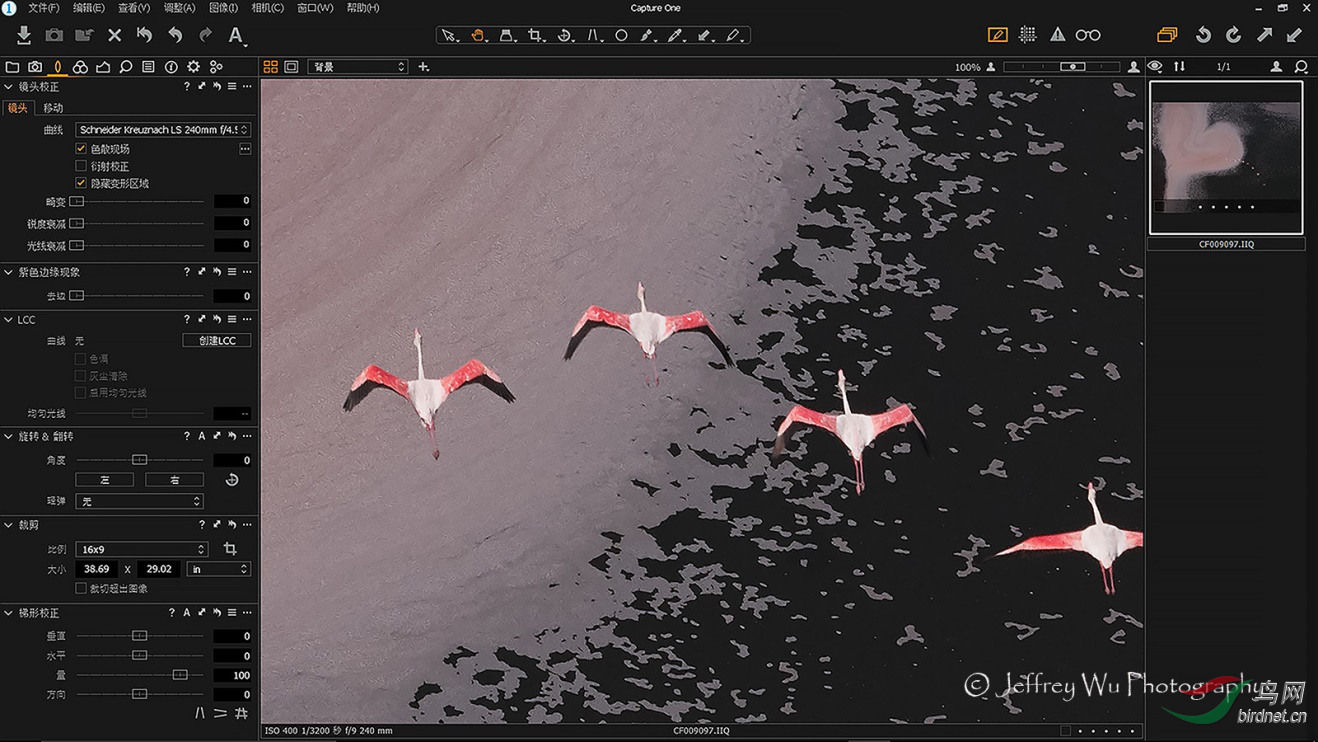
Task: Rotate image left with counterclockwise arrow icon
Action: [x=1203, y=35]
